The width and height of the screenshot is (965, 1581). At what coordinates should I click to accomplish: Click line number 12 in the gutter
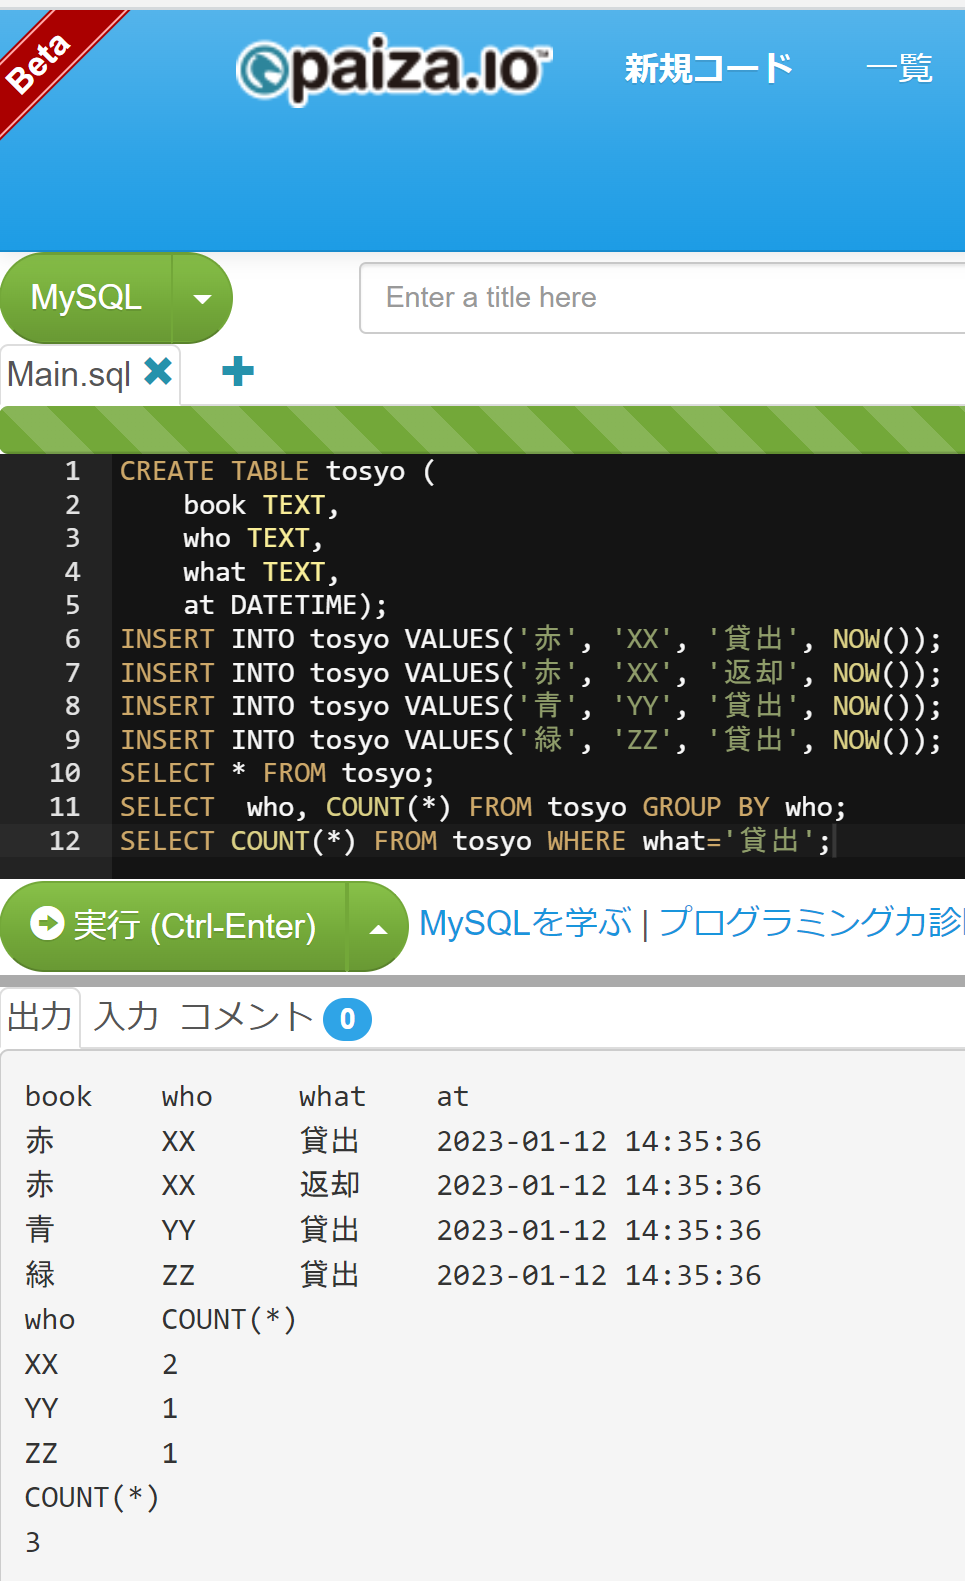(x=65, y=841)
